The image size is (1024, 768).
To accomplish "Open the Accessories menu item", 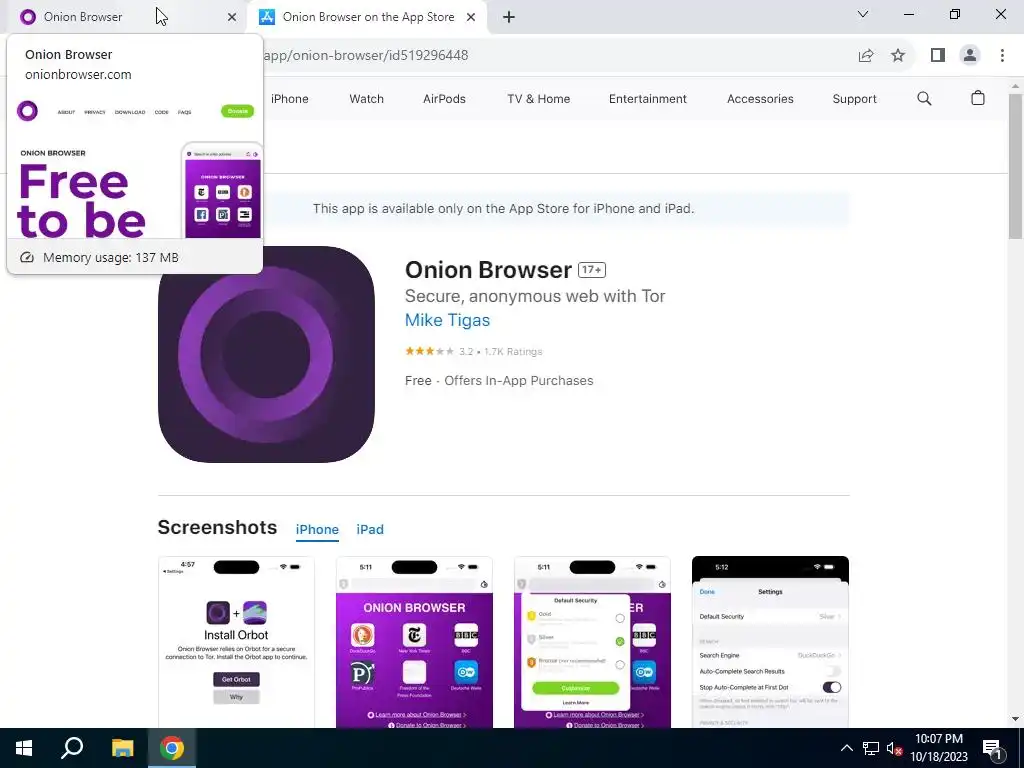I will [760, 99].
